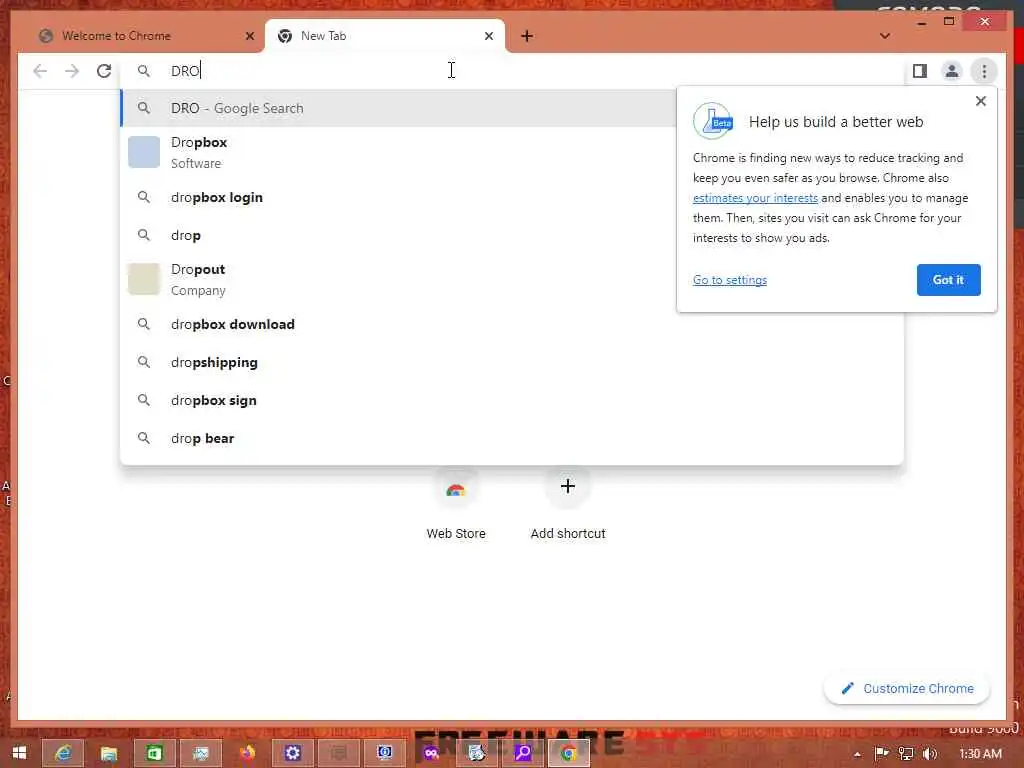Open the green store taskbar app
This screenshot has height=768, width=1024.
click(154, 753)
